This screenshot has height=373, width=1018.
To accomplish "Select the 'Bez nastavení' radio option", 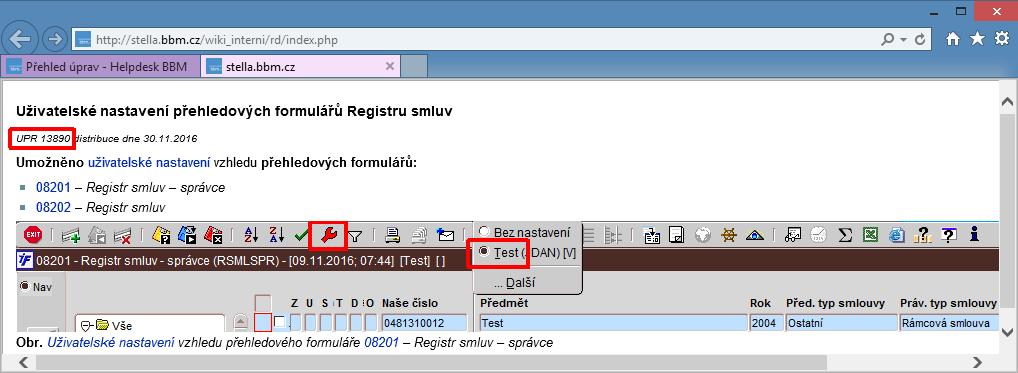I will tap(484, 232).
